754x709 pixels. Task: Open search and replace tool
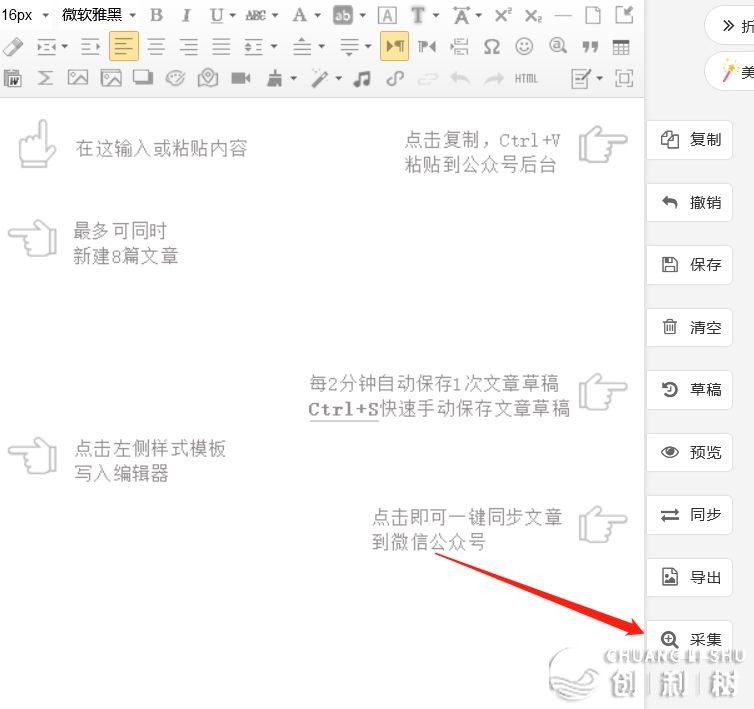point(557,46)
